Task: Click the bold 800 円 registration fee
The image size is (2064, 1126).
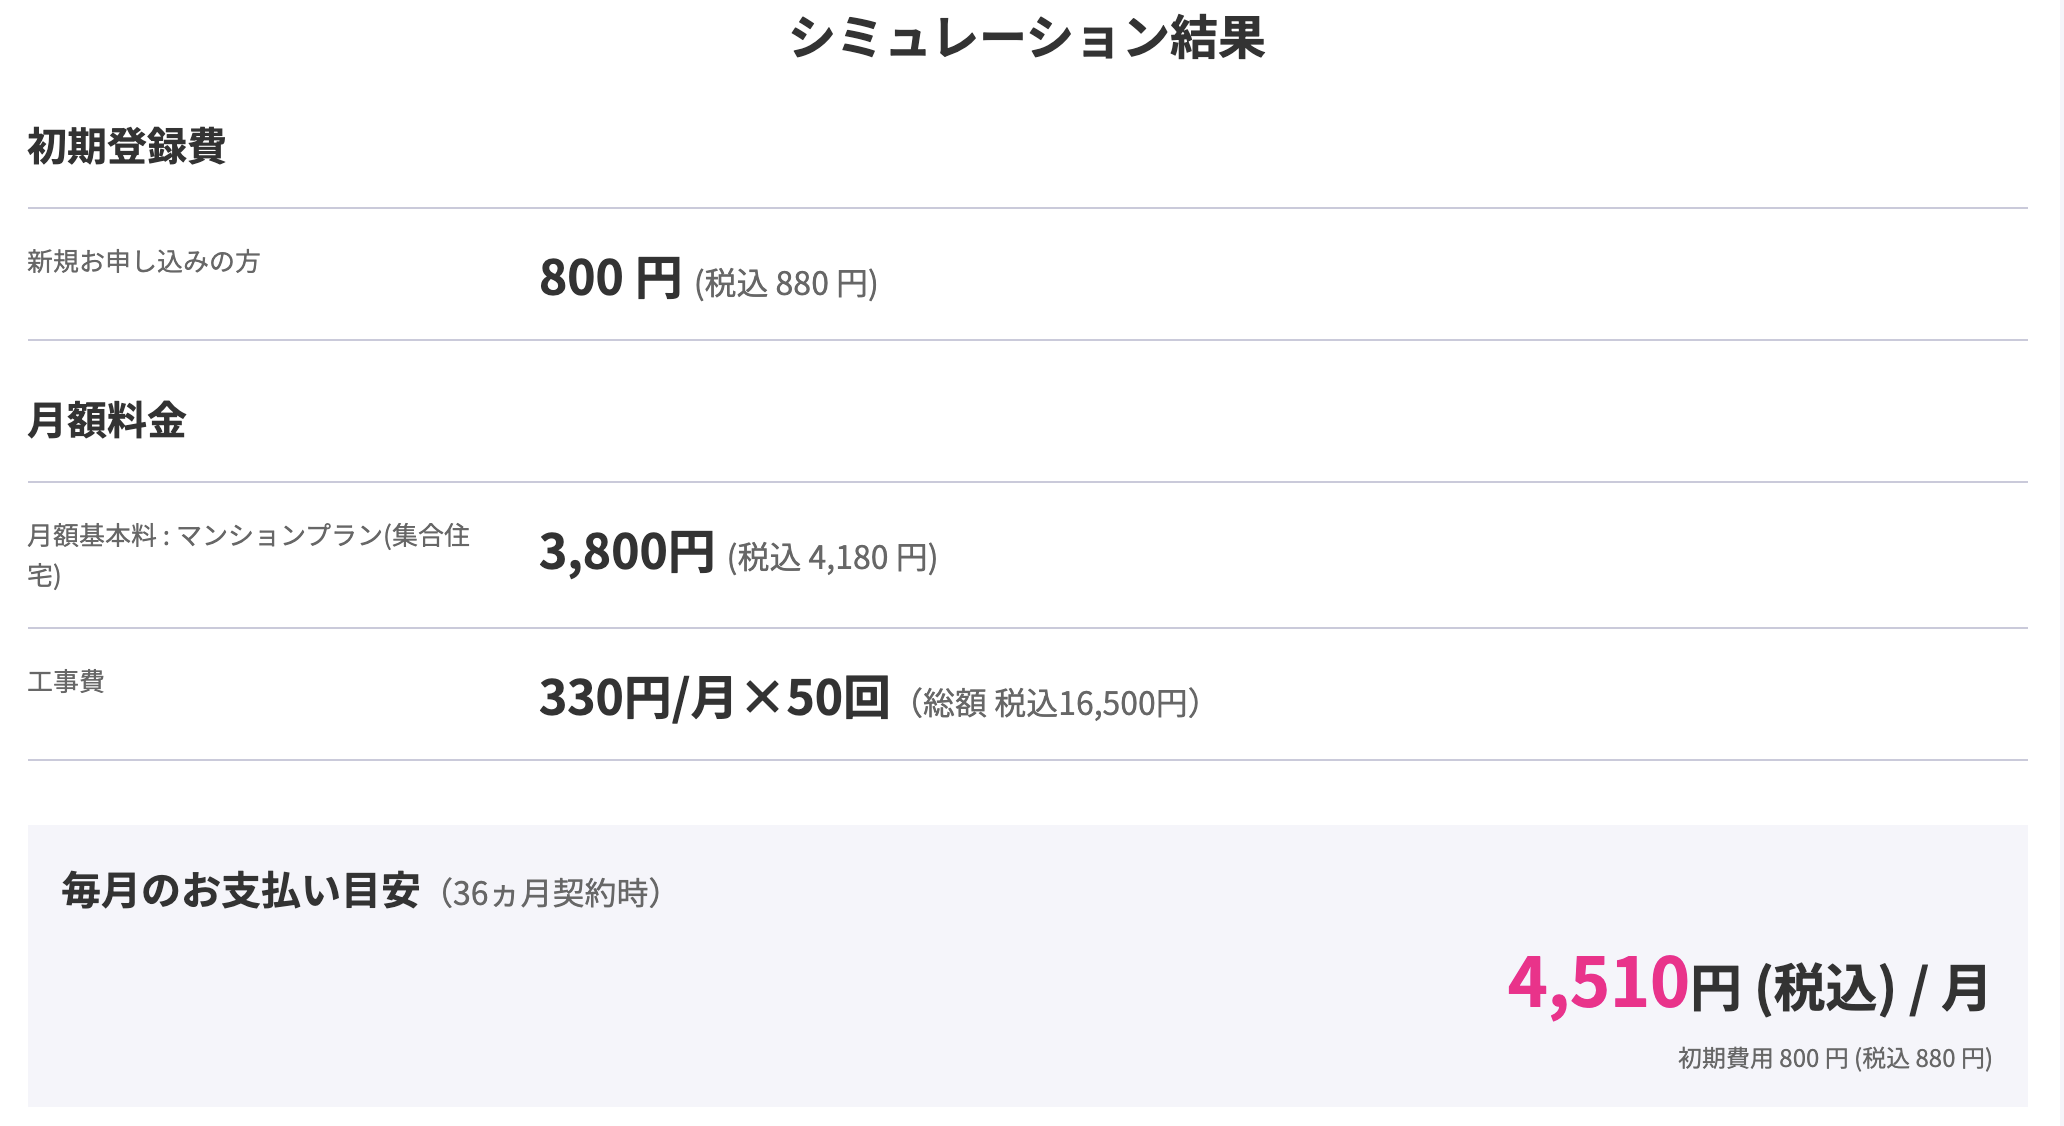Action: click(x=610, y=278)
